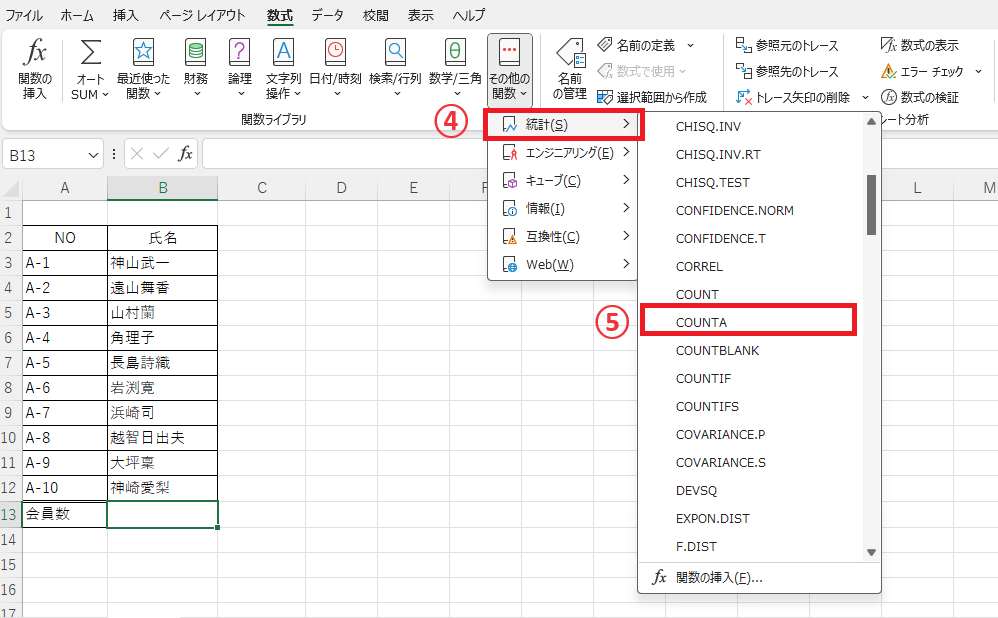This screenshot has height=618, width=998.
Task: Switch to the ホーム tab
Action: (x=77, y=15)
